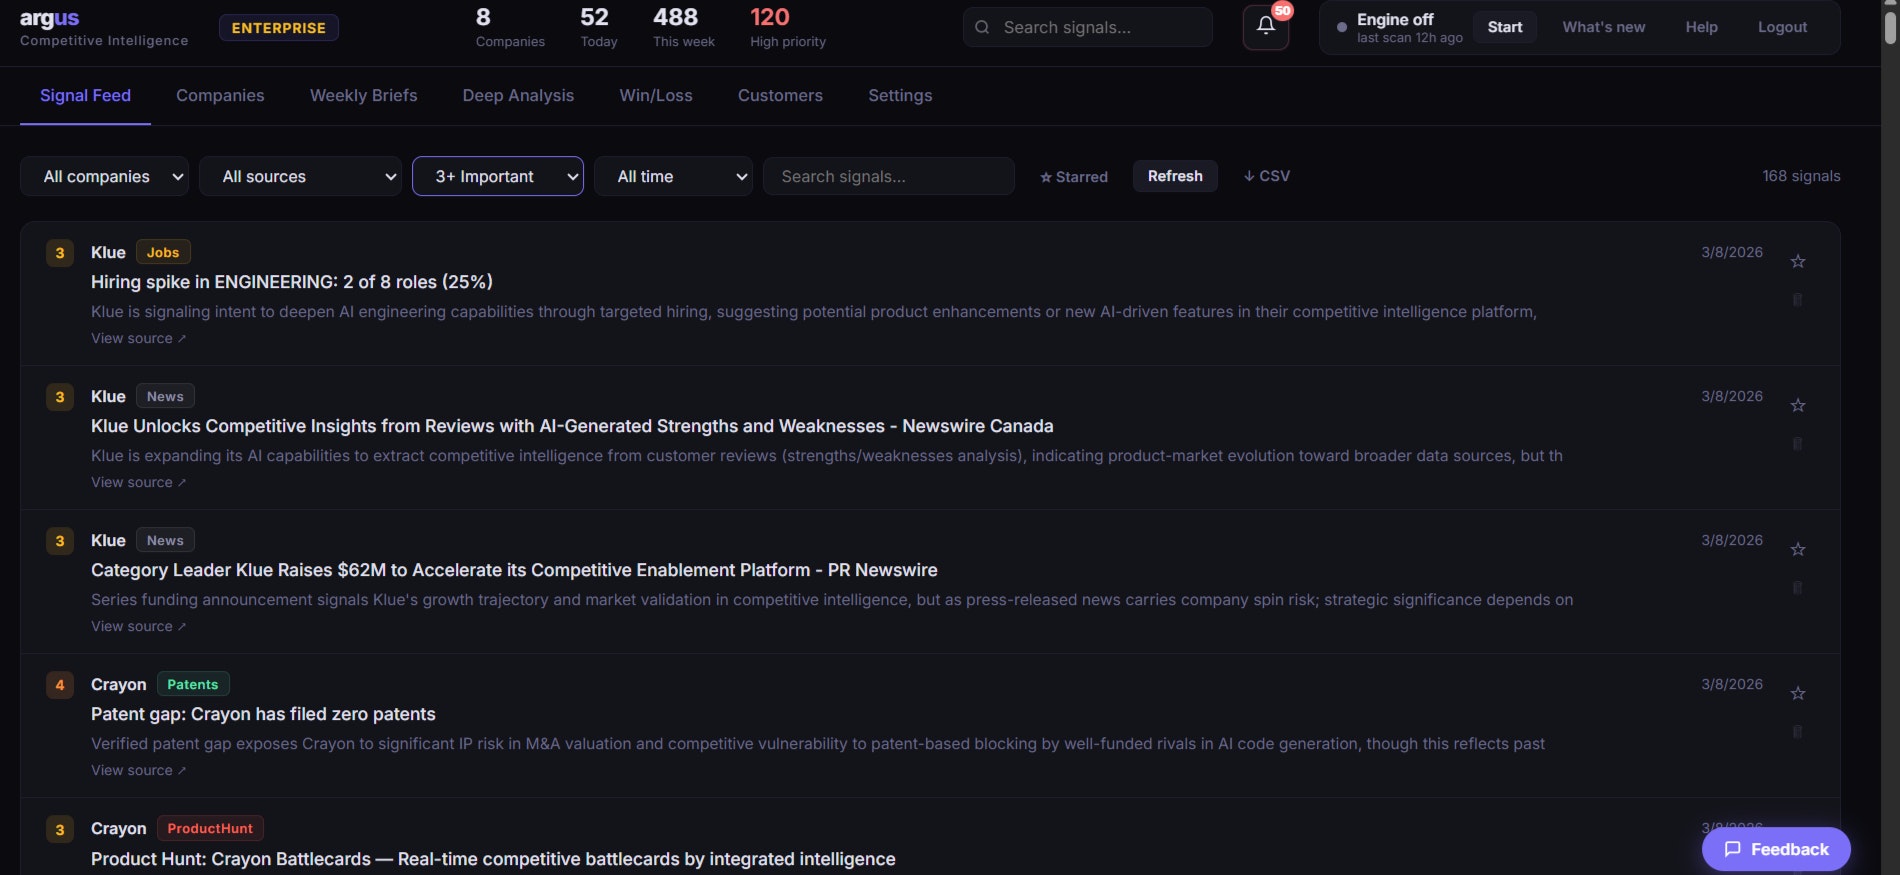Start the scanning engine
1900x875 pixels.
coord(1505,27)
